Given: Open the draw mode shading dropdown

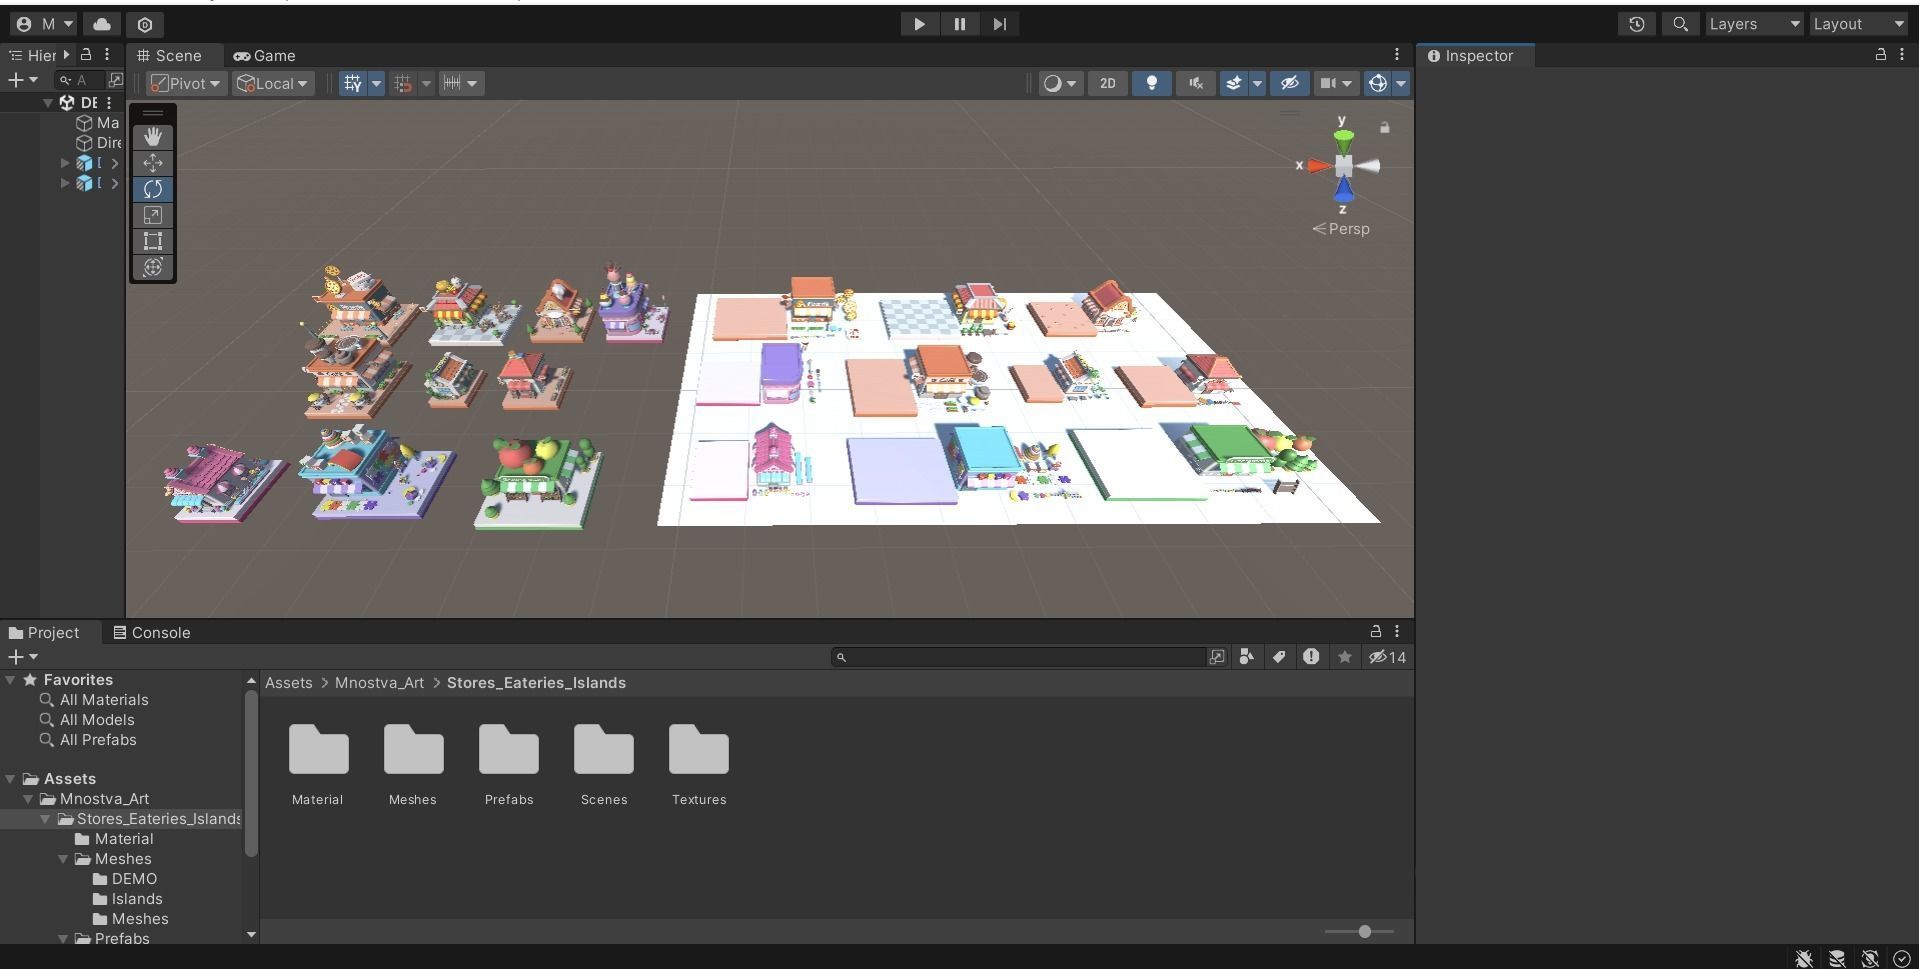Looking at the screenshot, I should (x=1060, y=84).
